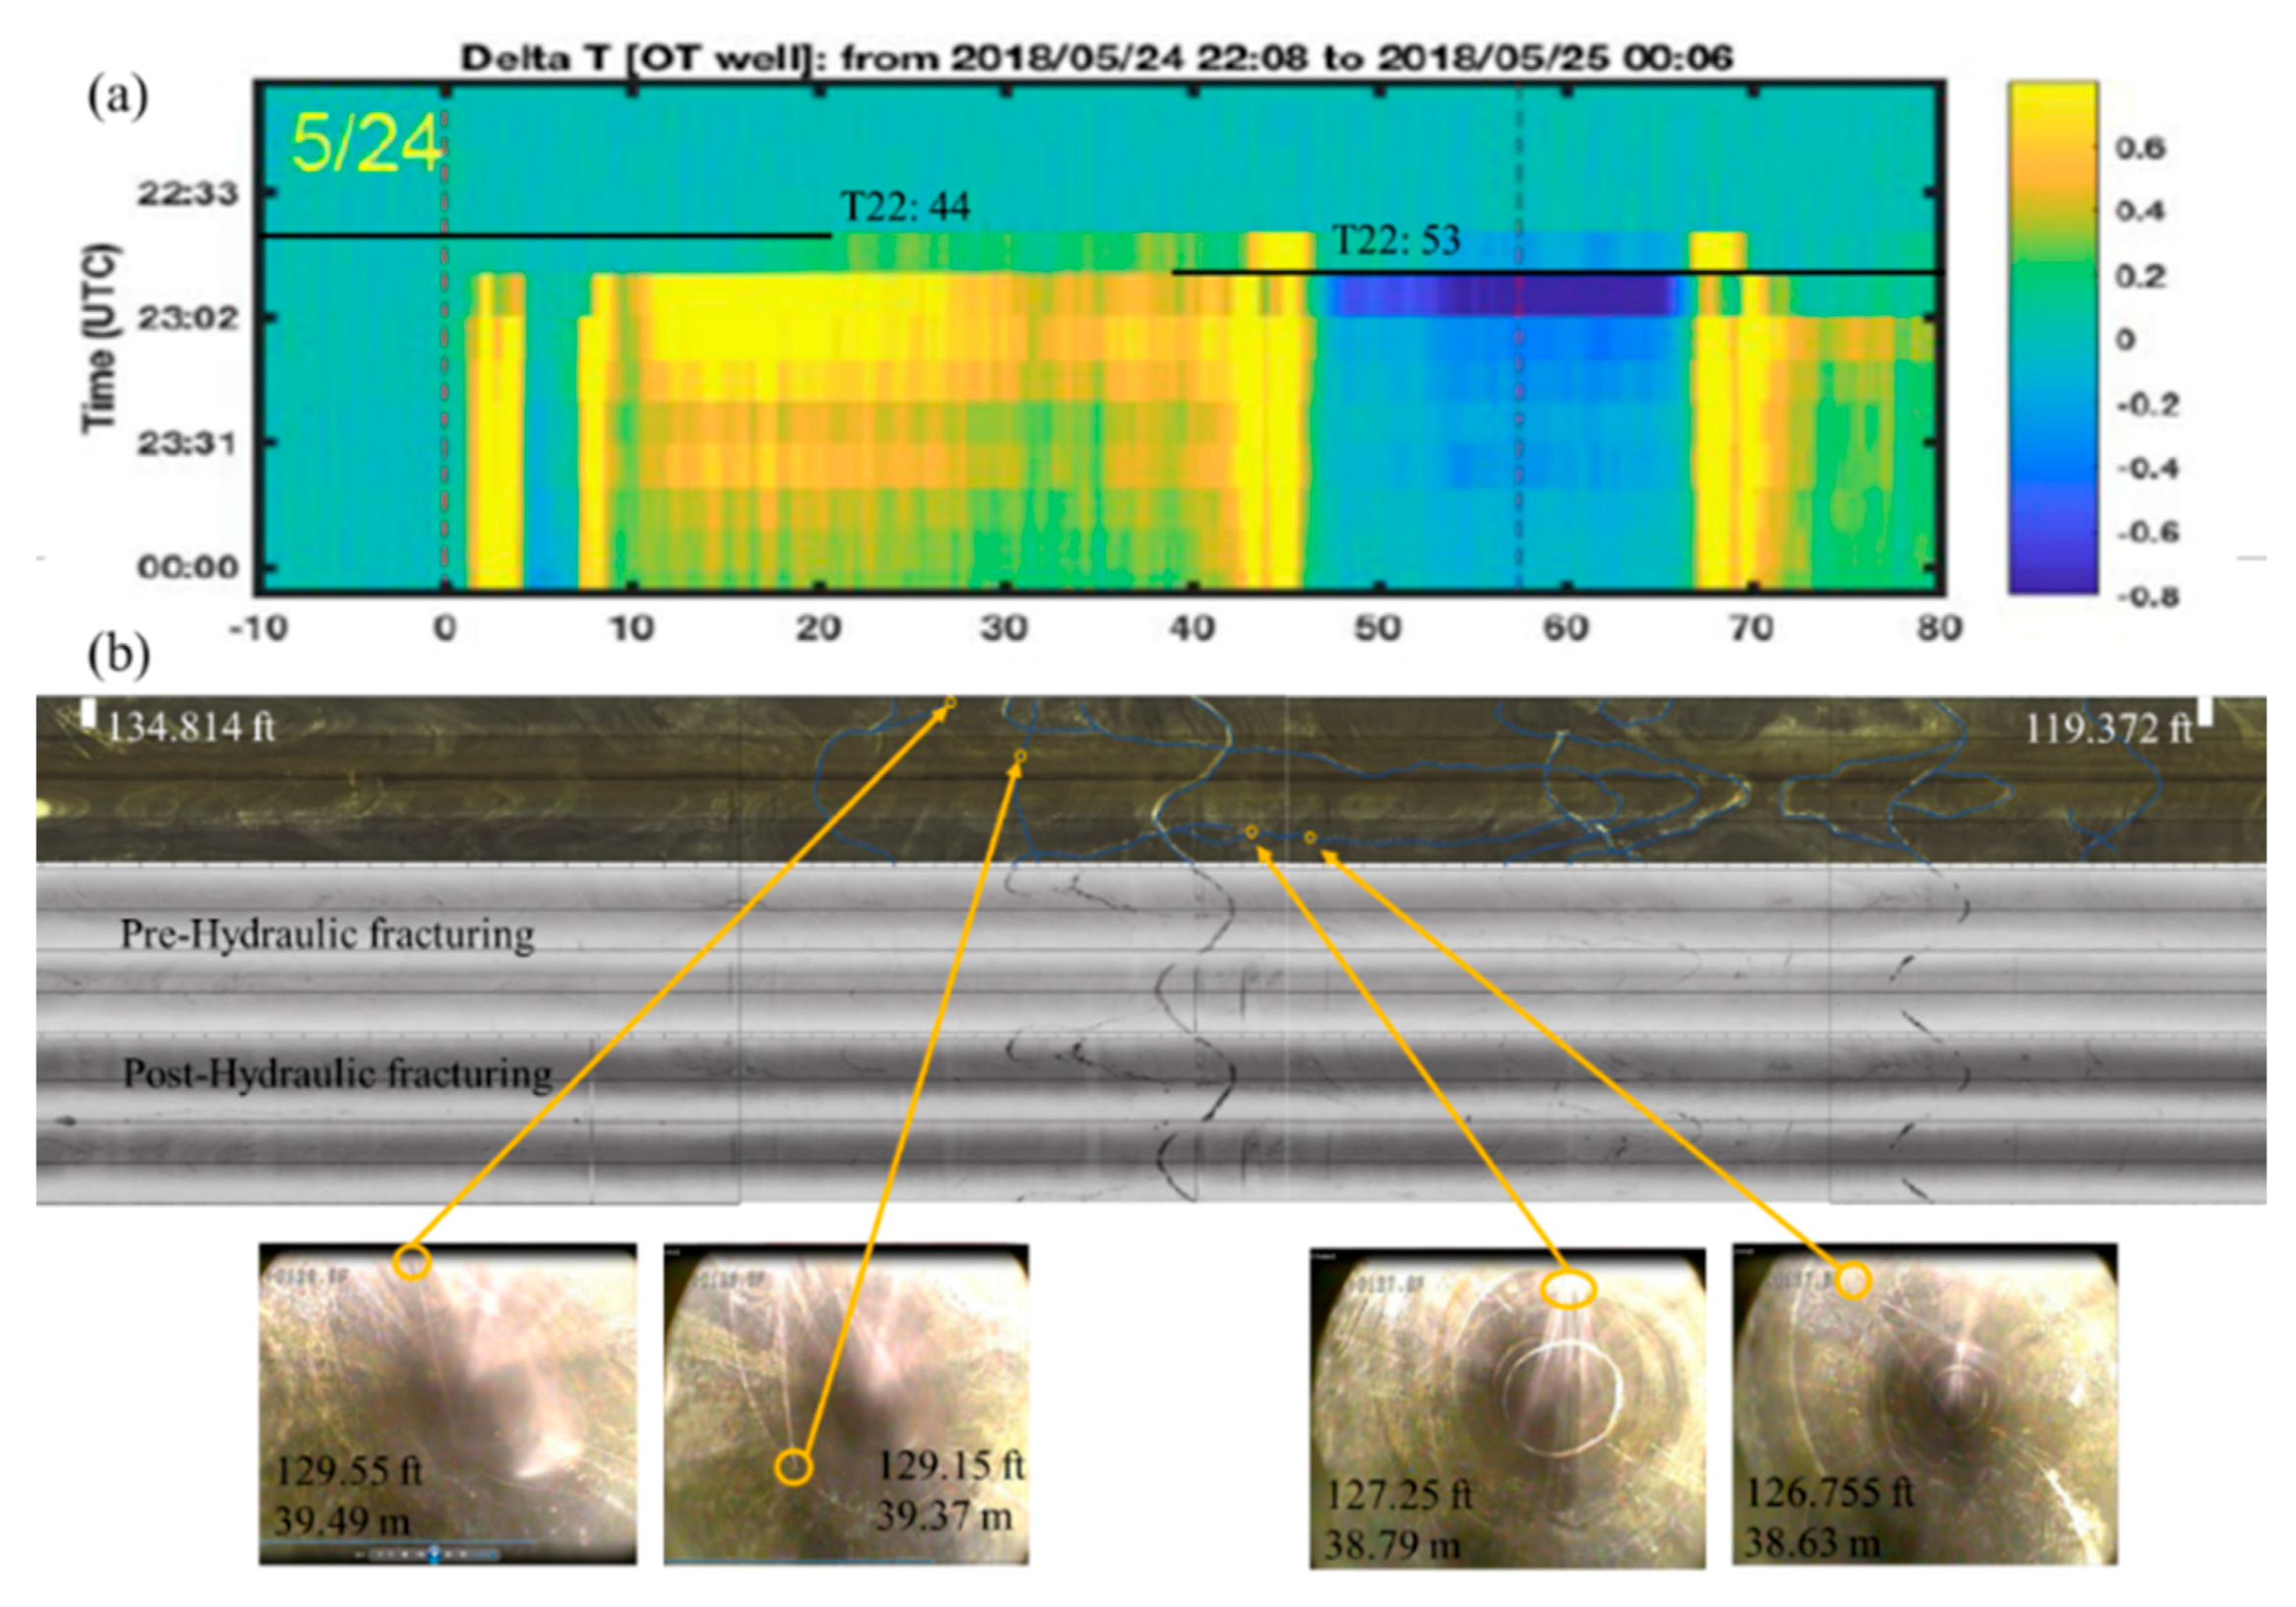Click the 134.814 ft depth label
Screen dimensions: 2296x1607
coord(190,727)
